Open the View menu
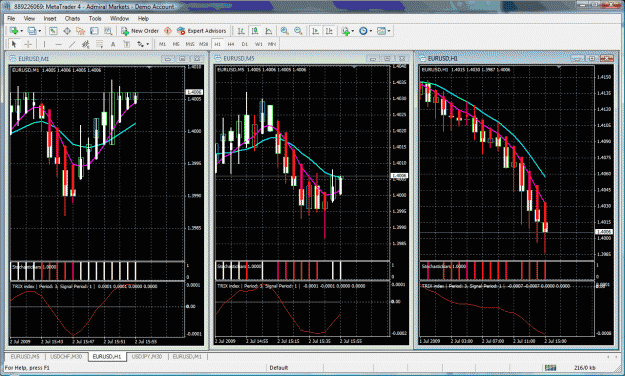Viewport: 625px width, 376px height. pos(29,18)
